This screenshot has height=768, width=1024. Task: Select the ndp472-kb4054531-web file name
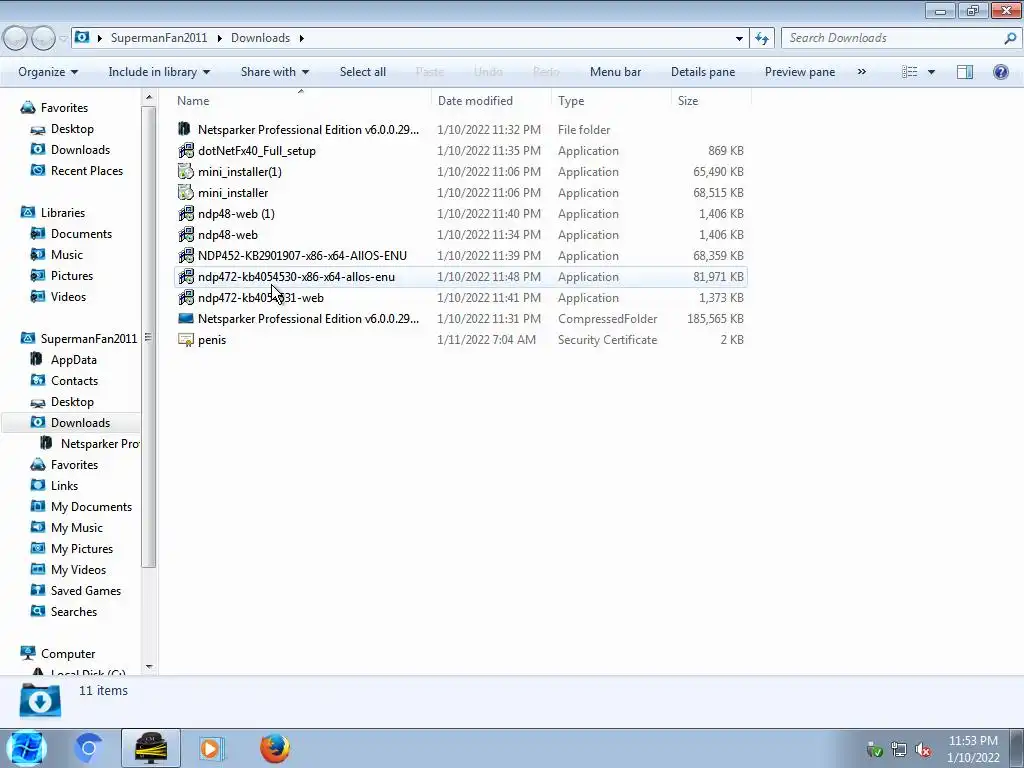click(x=261, y=298)
